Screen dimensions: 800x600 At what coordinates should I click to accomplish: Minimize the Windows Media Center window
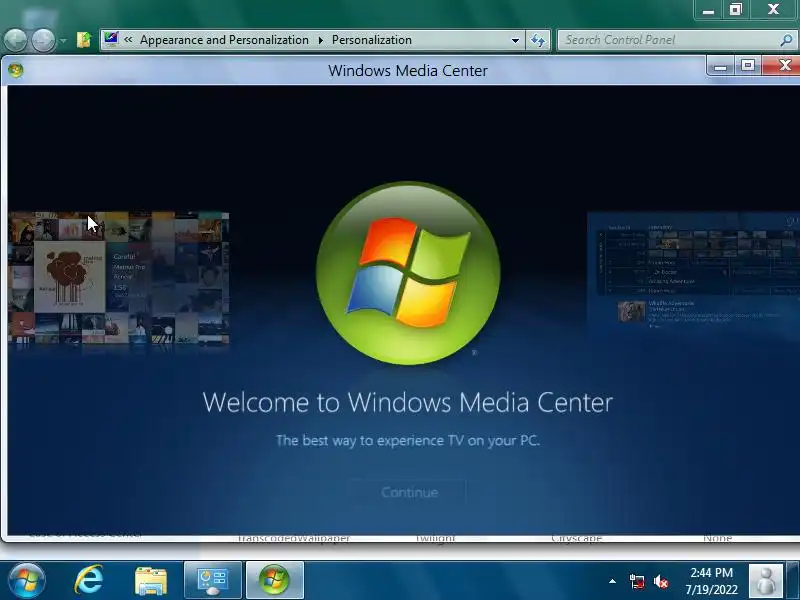pos(720,66)
